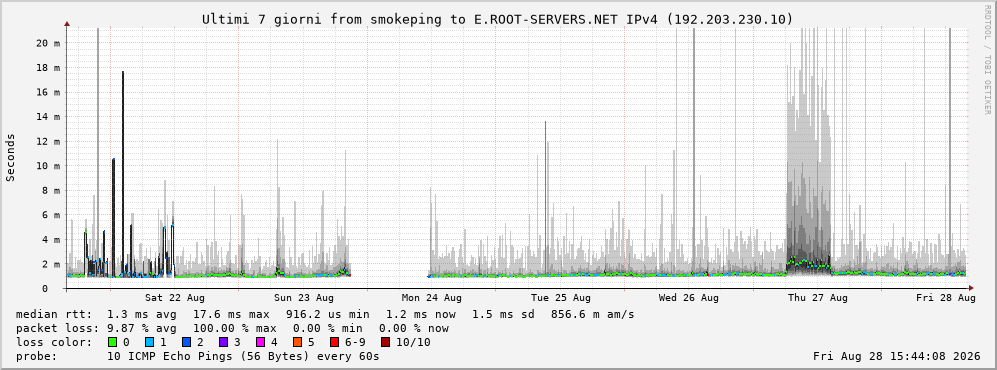Click the 20 m y-axis tick label
This screenshot has height=370, width=997.
pos(48,43)
